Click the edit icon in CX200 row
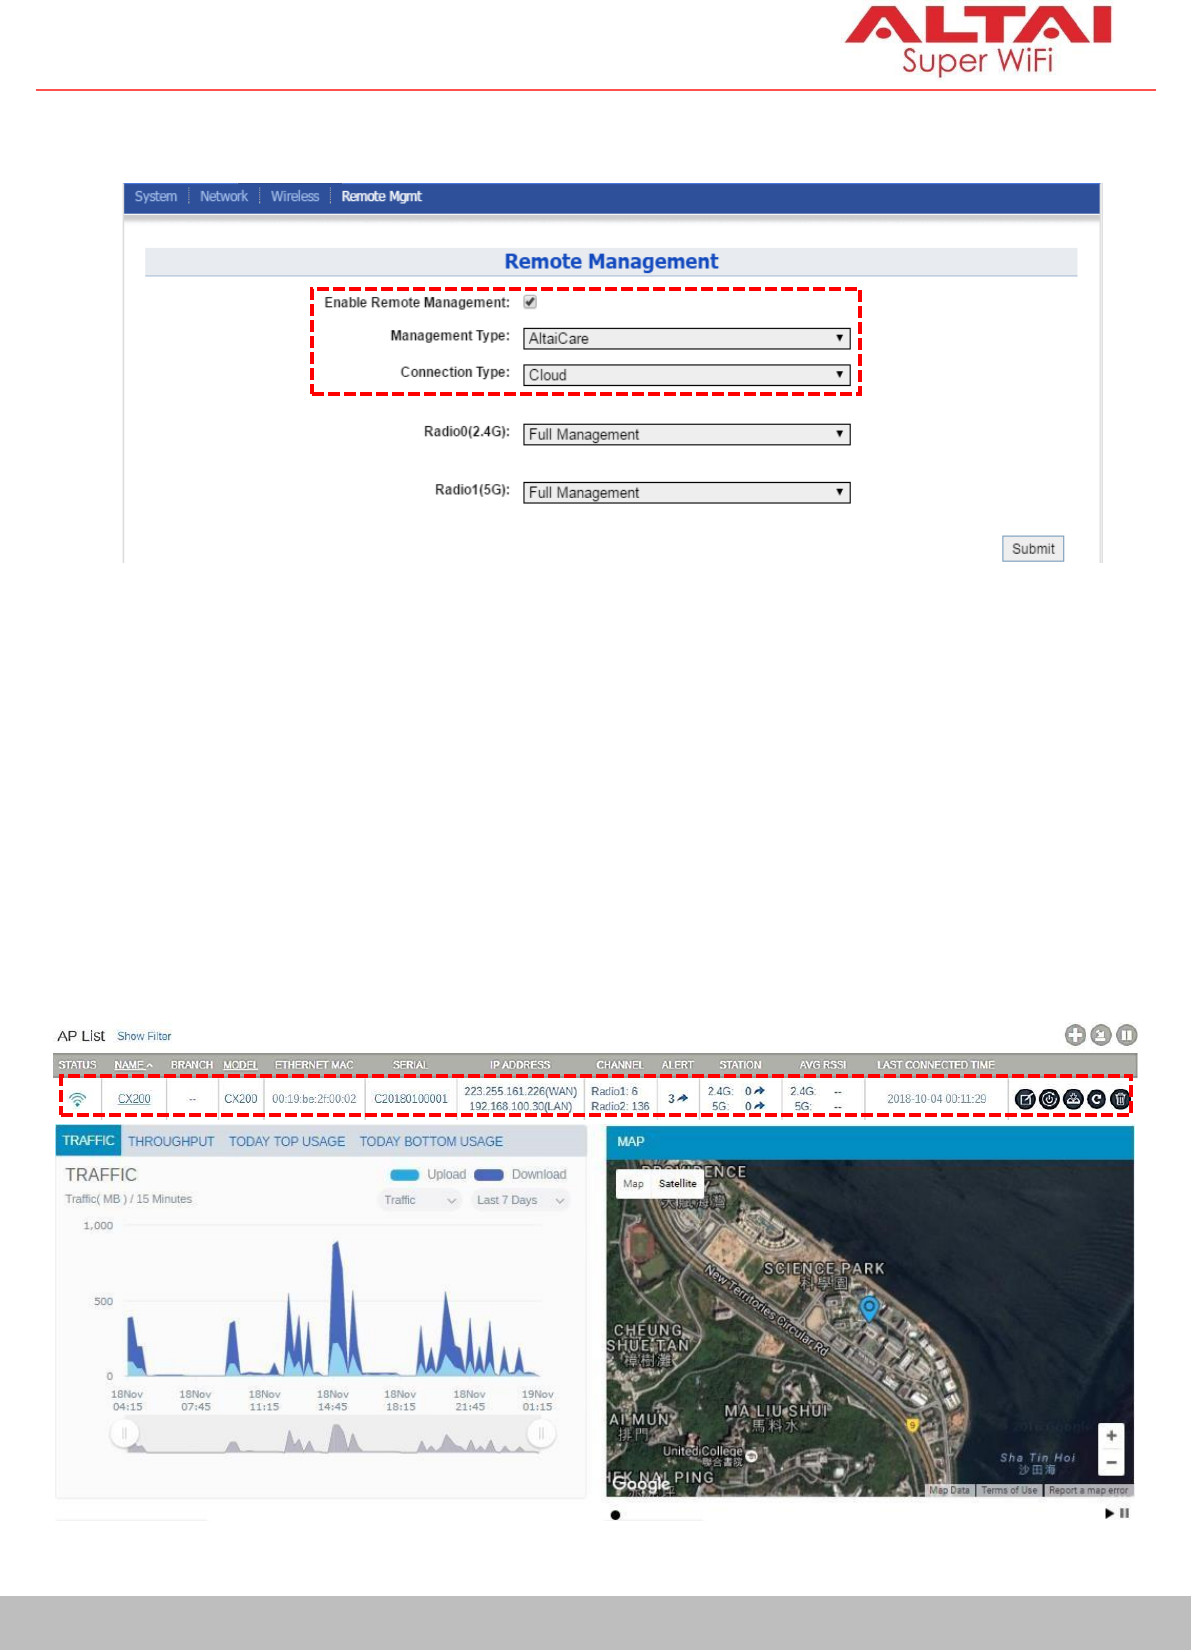 [1025, 1099]
